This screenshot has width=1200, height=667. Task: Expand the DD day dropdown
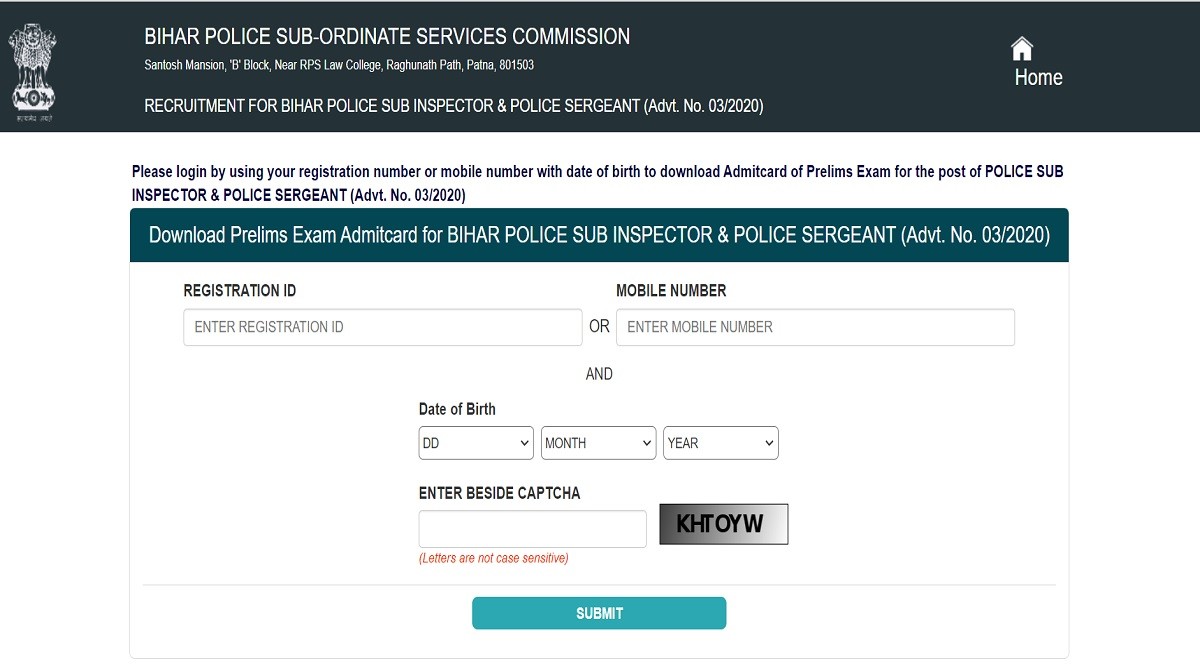pos(476,443)
